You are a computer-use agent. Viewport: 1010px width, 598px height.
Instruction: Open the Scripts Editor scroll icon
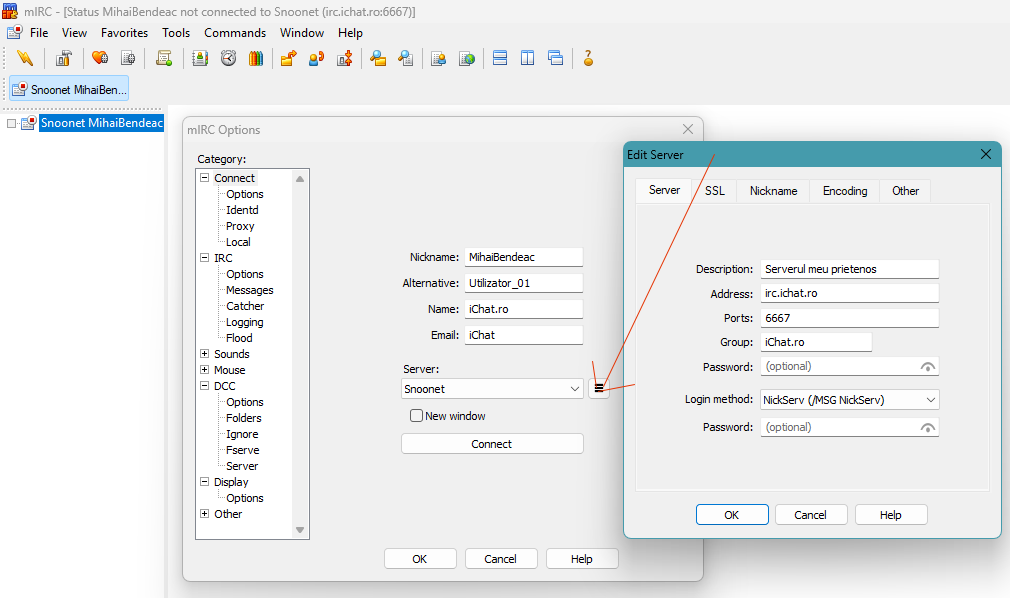pos(164,58)
